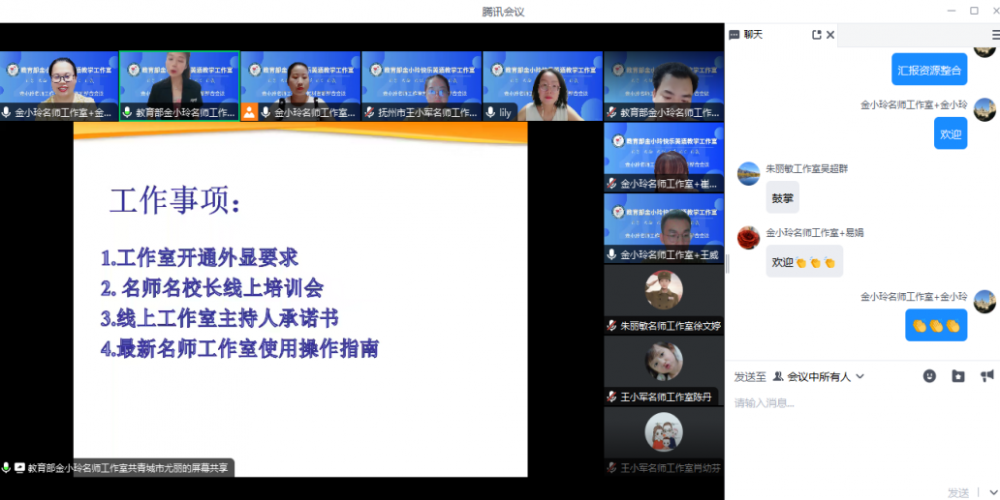
Task: Select the lily participant video tile
Action: click(543, 86)
